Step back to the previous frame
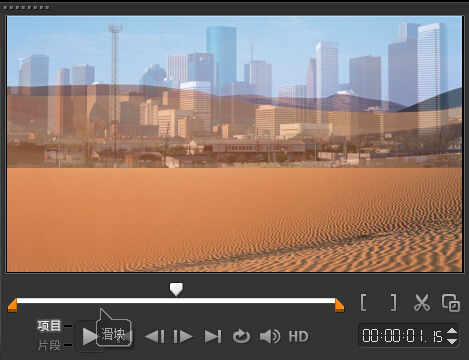 click(155, 336)
